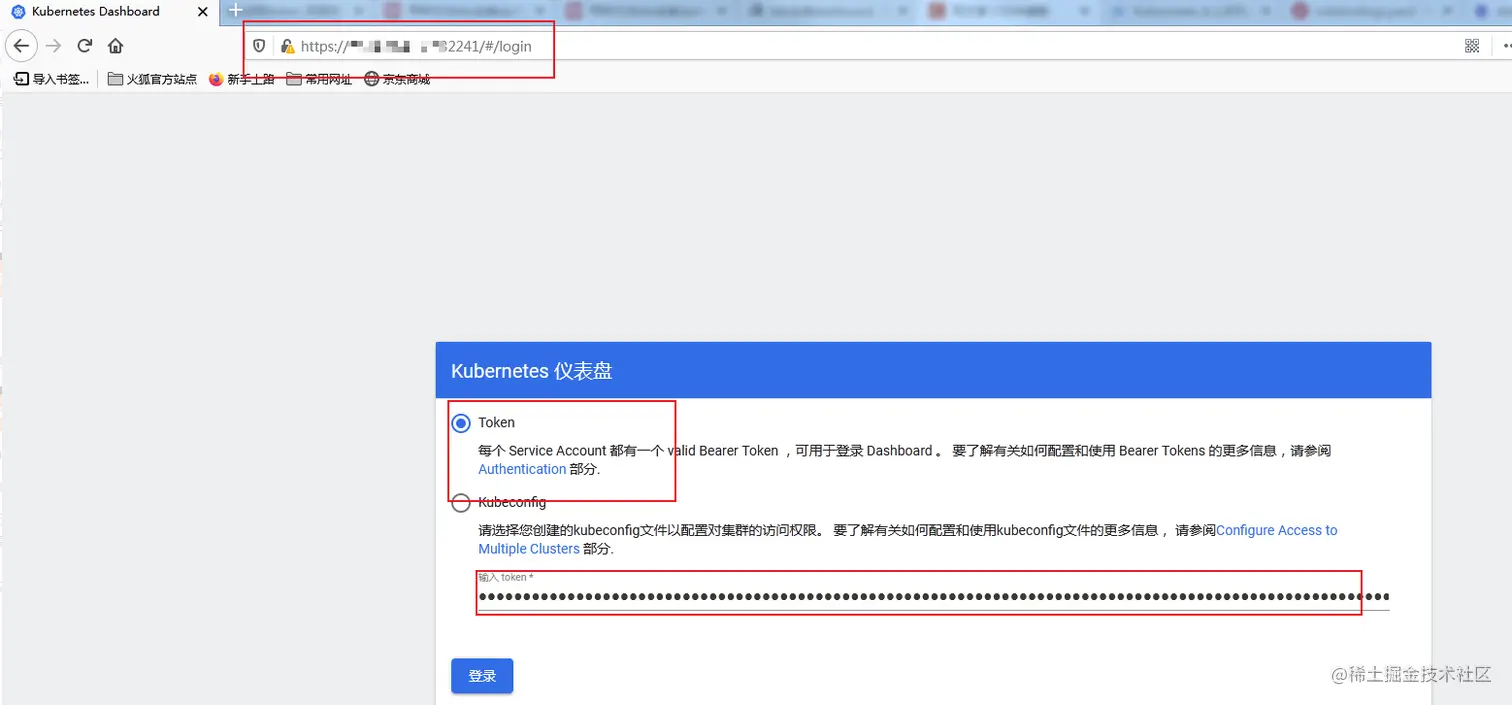Screen dimensions: 1512x705
Task: Open the browser home page icon
Action: click(115, 46)
